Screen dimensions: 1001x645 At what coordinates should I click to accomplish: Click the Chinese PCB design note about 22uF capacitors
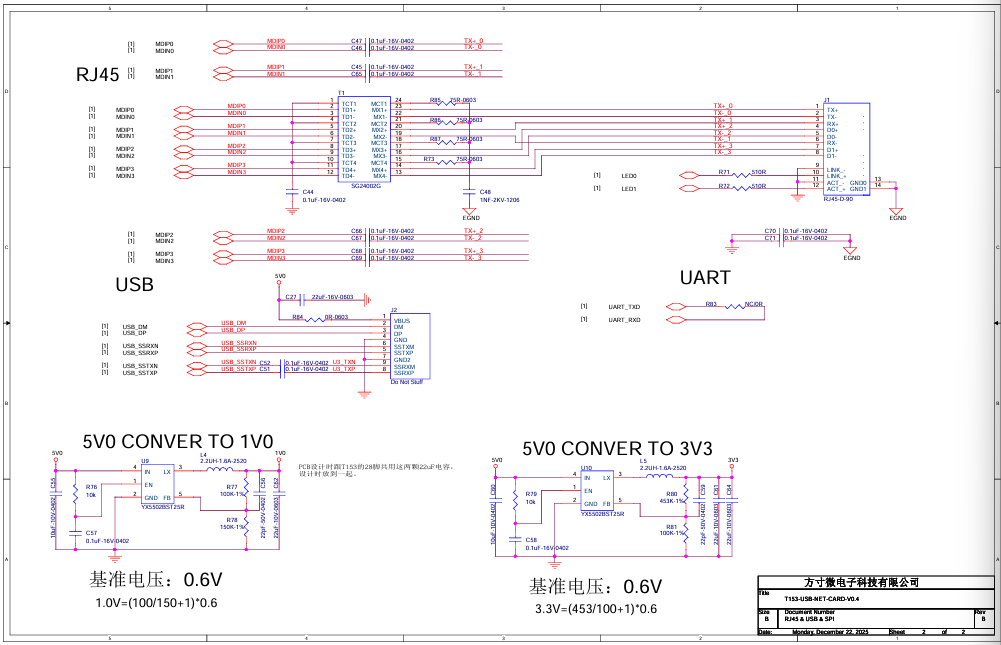[x=376, y=471]
